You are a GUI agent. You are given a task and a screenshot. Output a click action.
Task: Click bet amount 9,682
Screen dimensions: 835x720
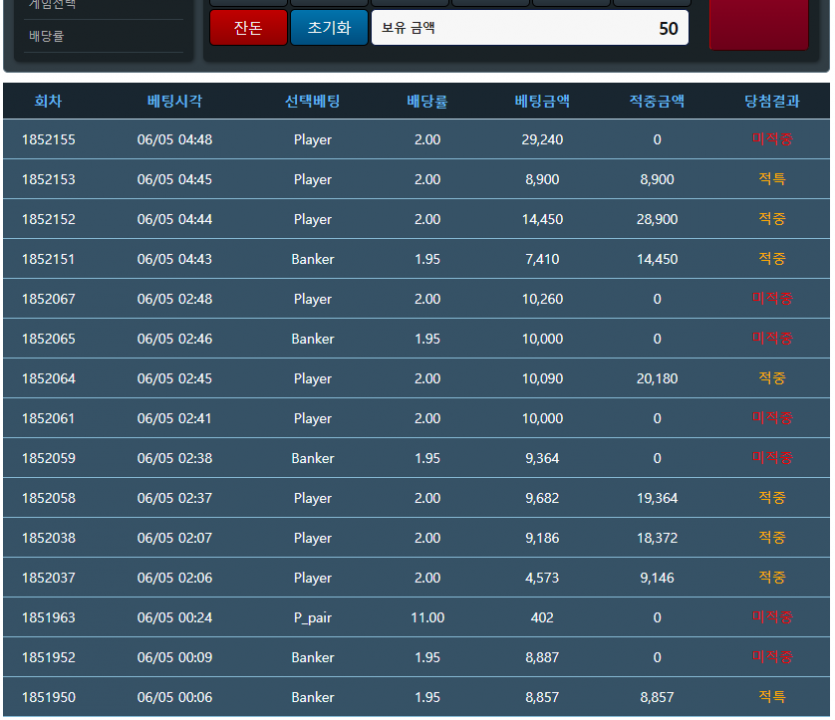click(542, 498)
